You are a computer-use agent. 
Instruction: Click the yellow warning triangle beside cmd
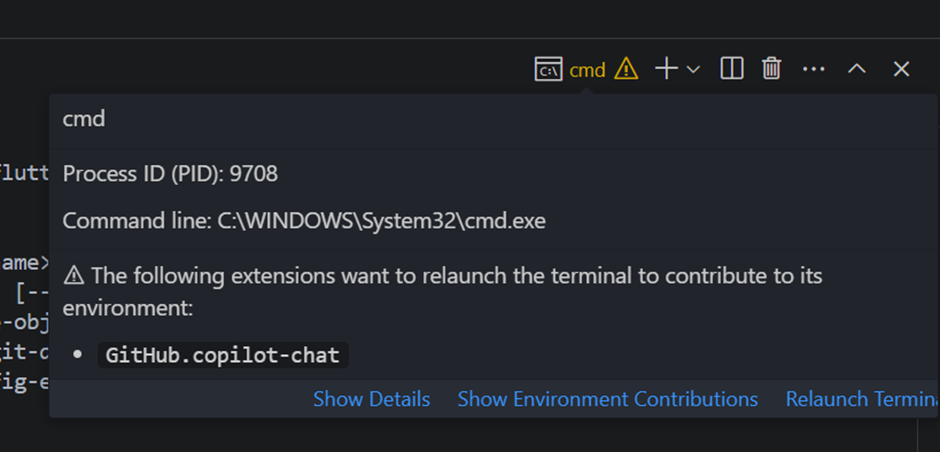[x=626, y=69]
